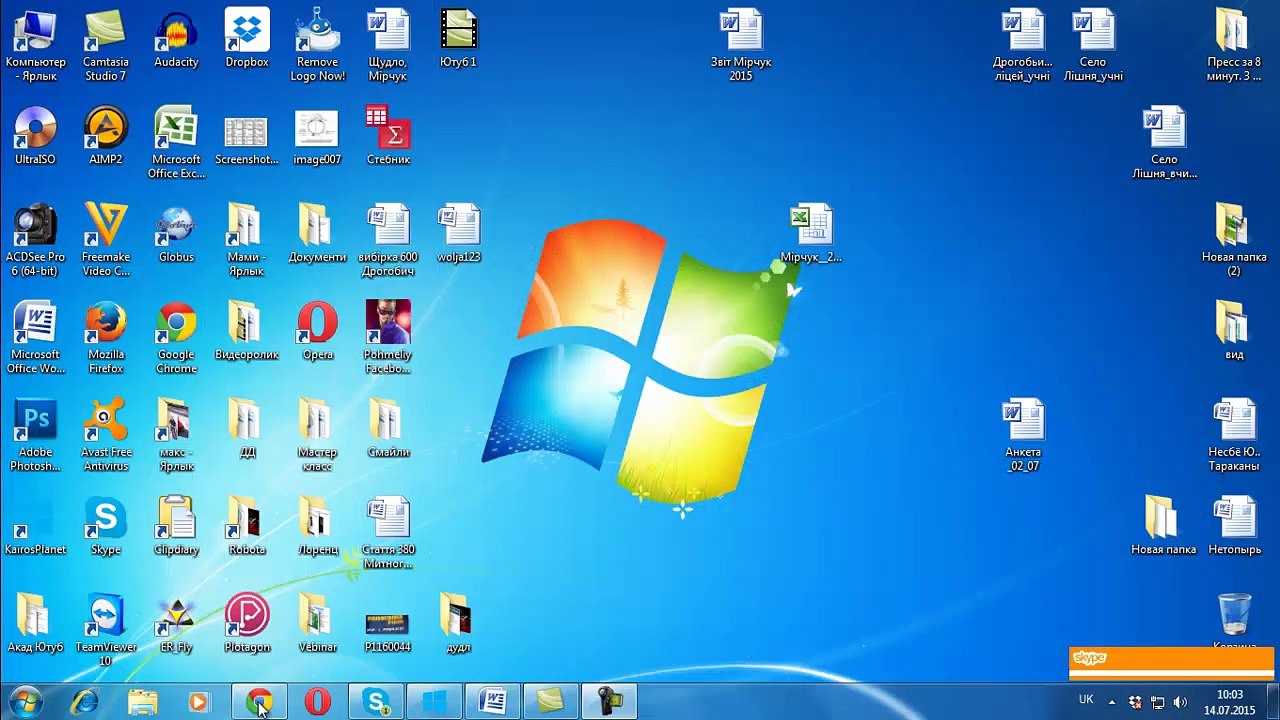The height and width of the screenshot is (720, 1280).
Task: Launch Internet Explorer from the taskbar
Action: coord(84,702)
